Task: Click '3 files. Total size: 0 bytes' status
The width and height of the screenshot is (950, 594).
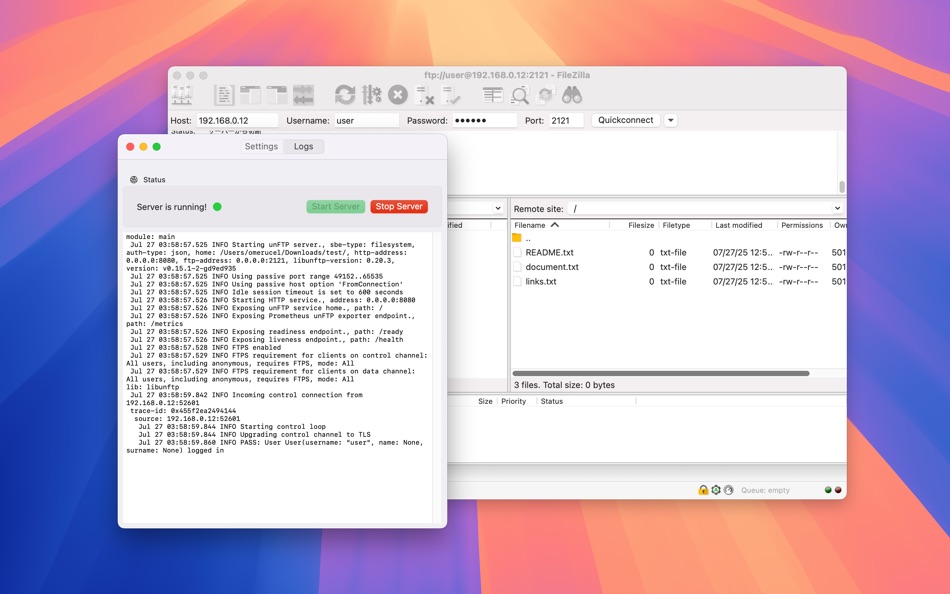Action: pos(564,385)
